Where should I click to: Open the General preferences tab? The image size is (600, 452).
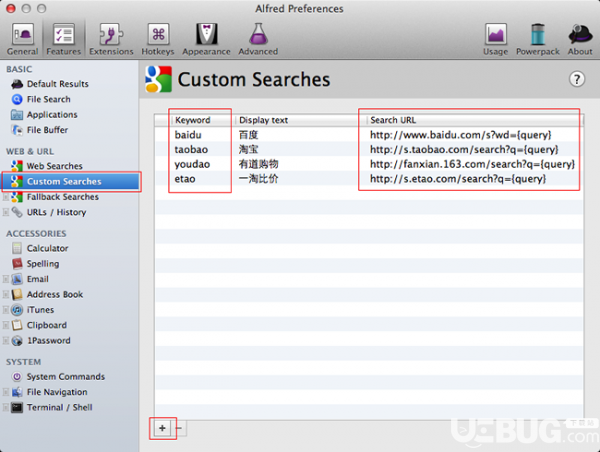[x=23, y=39]
